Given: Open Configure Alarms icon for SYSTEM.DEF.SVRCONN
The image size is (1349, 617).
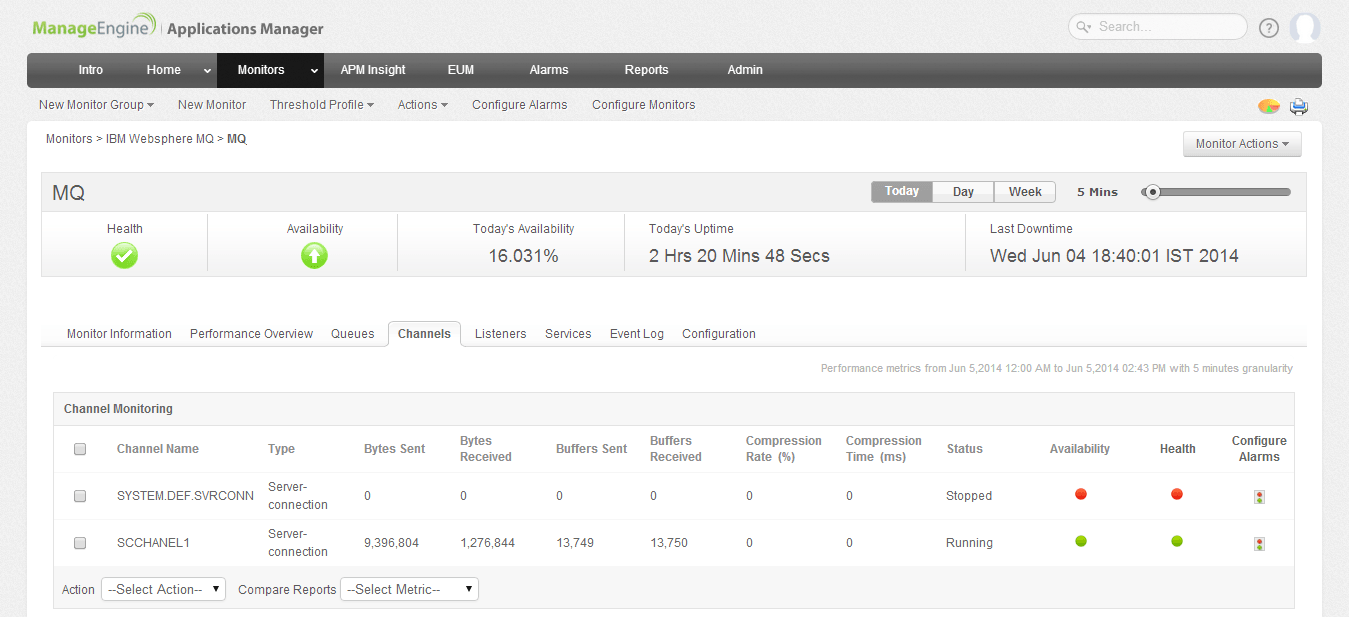Looking at the screenshot, I should pyautogui.click(x=1259, y=497).
